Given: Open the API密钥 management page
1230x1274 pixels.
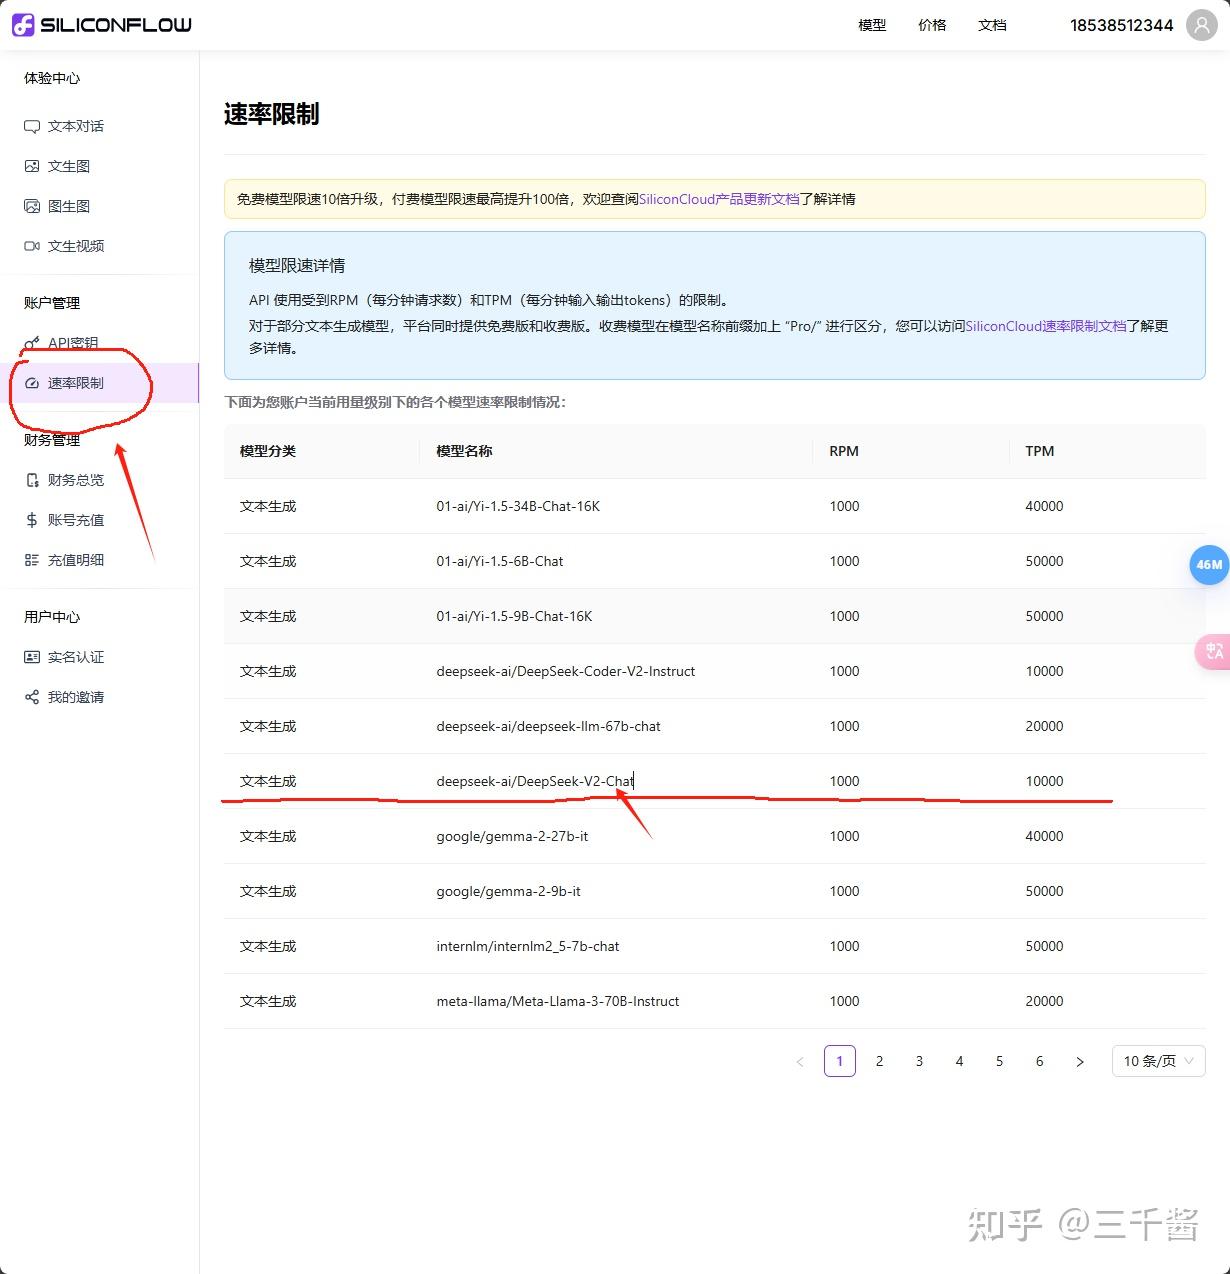Looking at the screenshot, I should pos(73,343).
